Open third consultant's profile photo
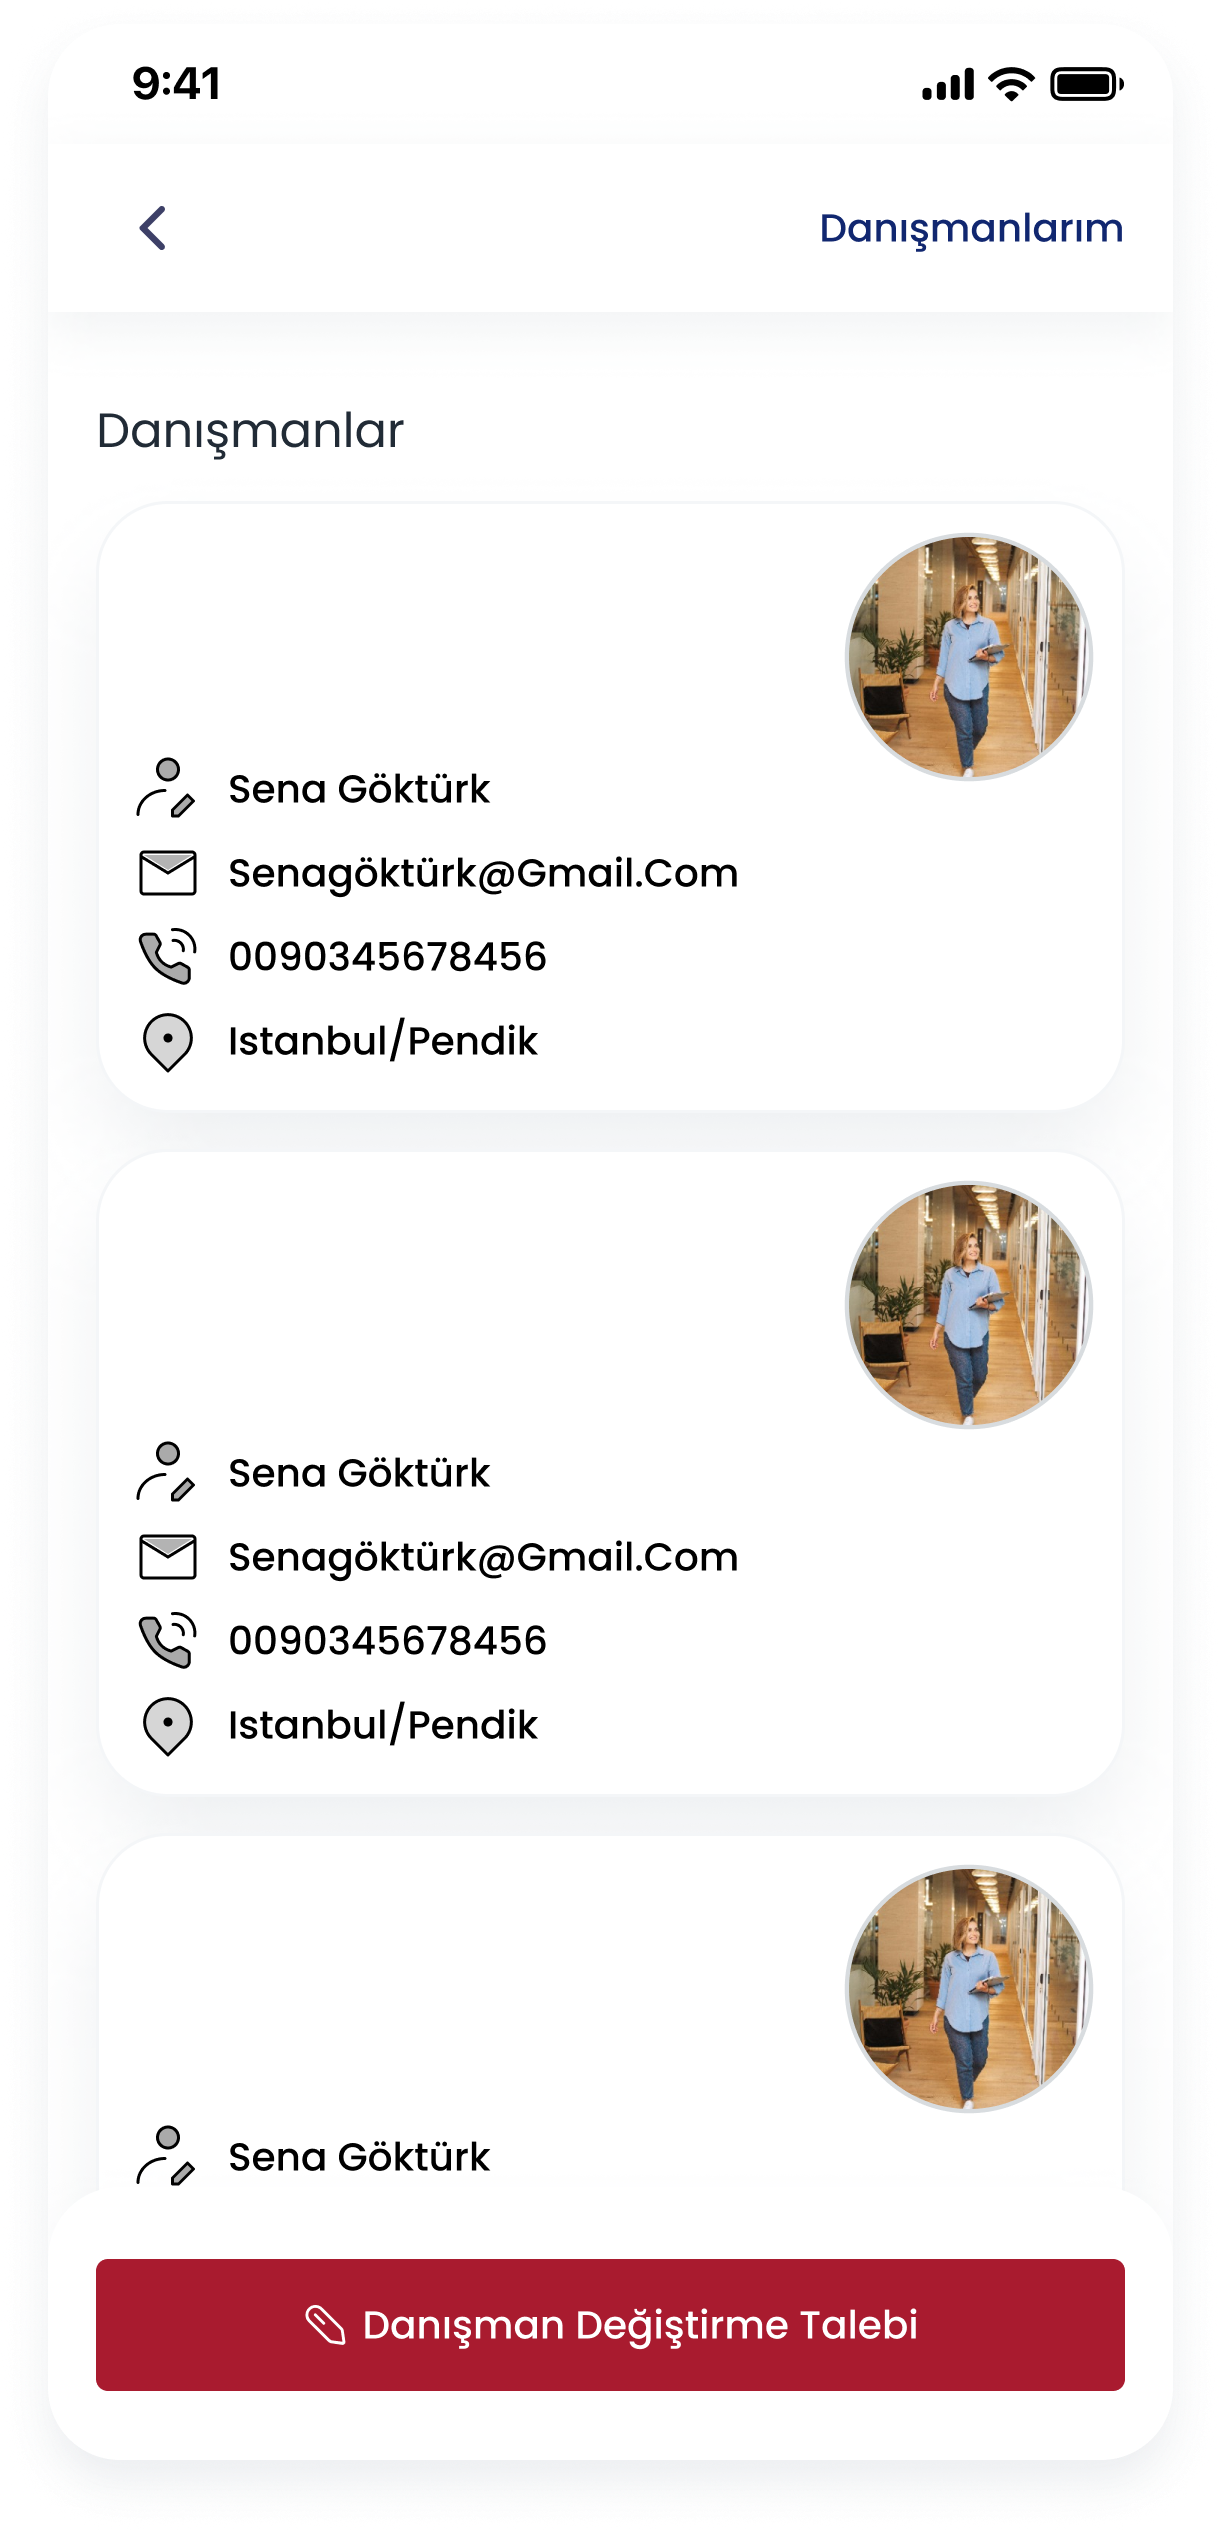Viewport: 1221px width, 2532px height. coord(969,1989)
